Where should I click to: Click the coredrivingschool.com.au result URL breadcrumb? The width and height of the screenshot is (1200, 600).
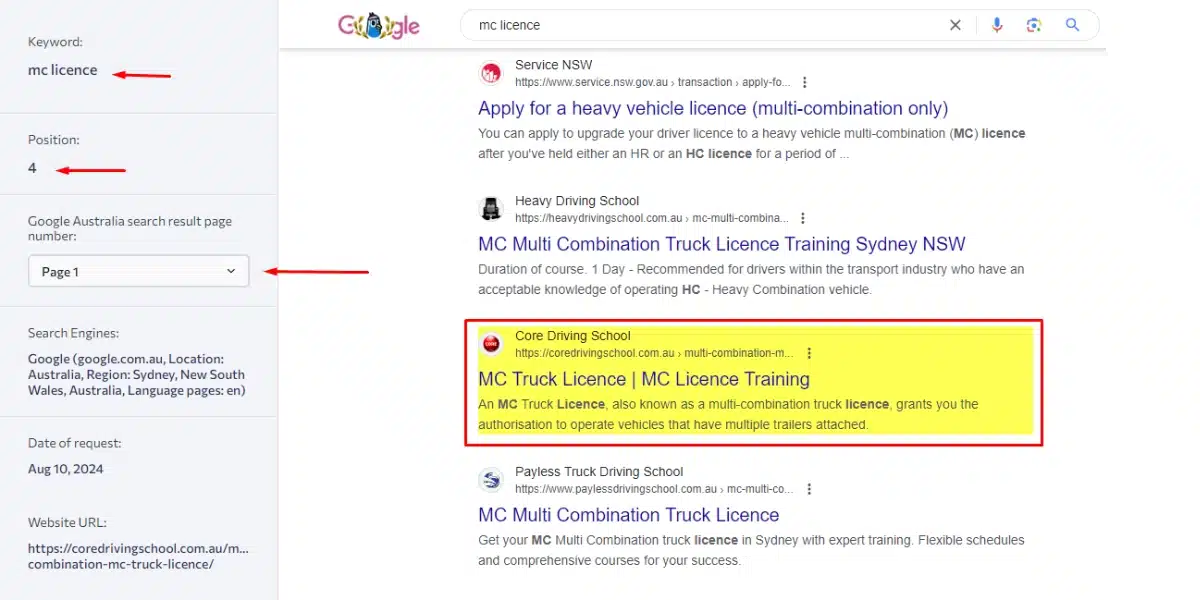pyautogui.click(x=655, y=353)
